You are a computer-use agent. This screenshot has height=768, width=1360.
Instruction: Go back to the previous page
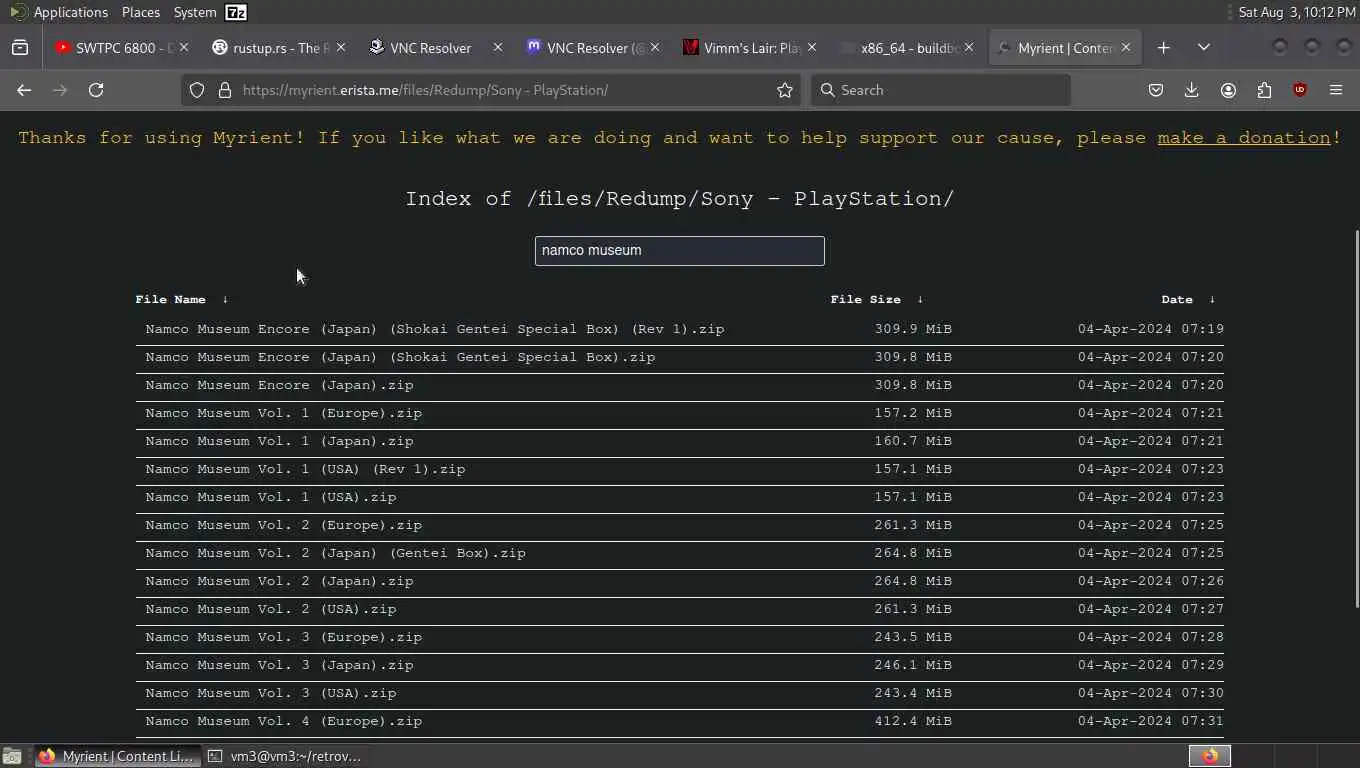[24, 90]
